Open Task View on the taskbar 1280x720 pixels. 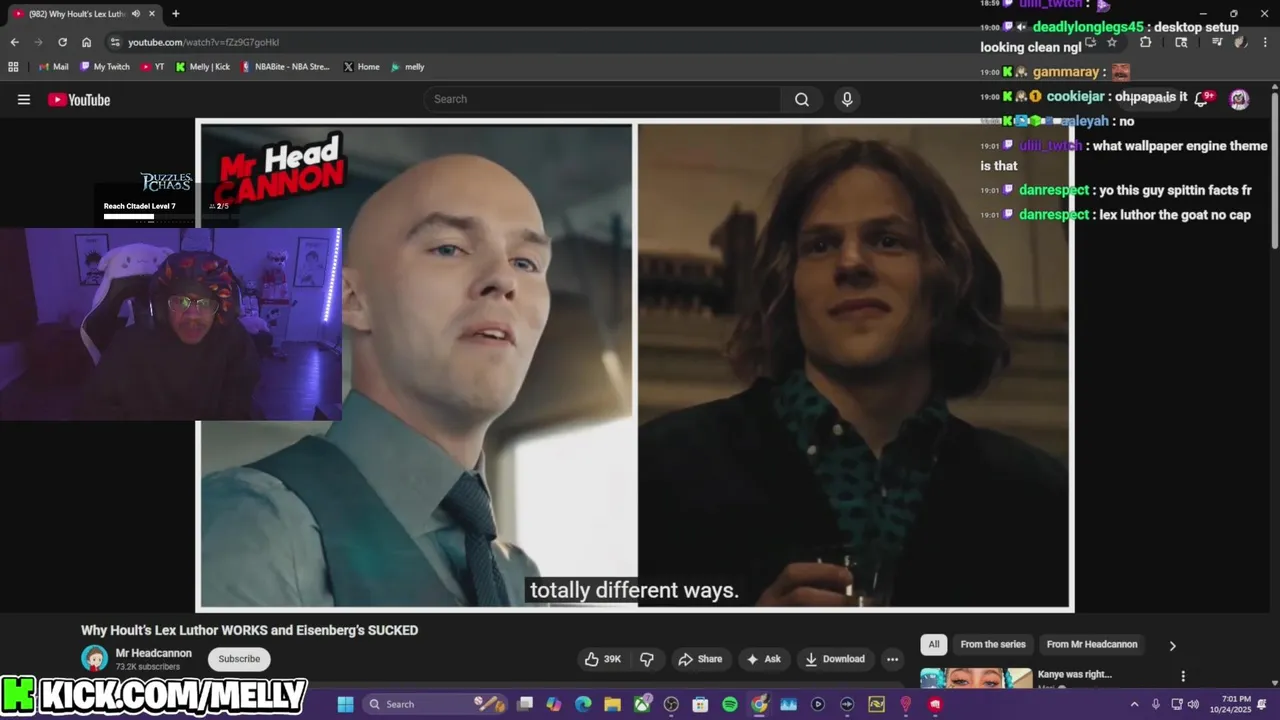point(525,704)
